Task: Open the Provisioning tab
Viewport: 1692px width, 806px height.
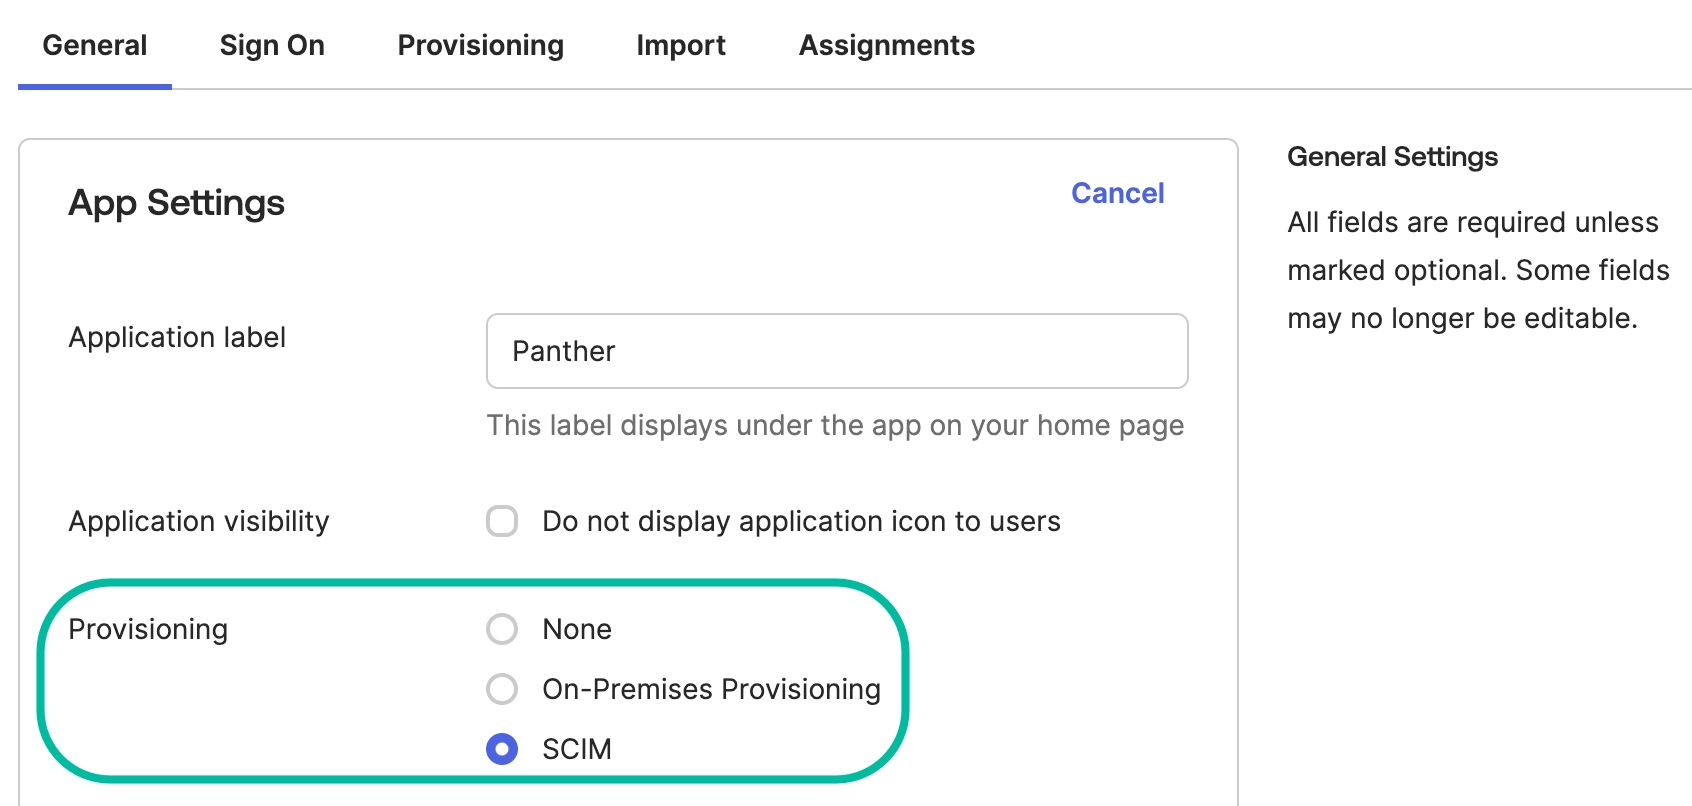Action: click(480, 44)
